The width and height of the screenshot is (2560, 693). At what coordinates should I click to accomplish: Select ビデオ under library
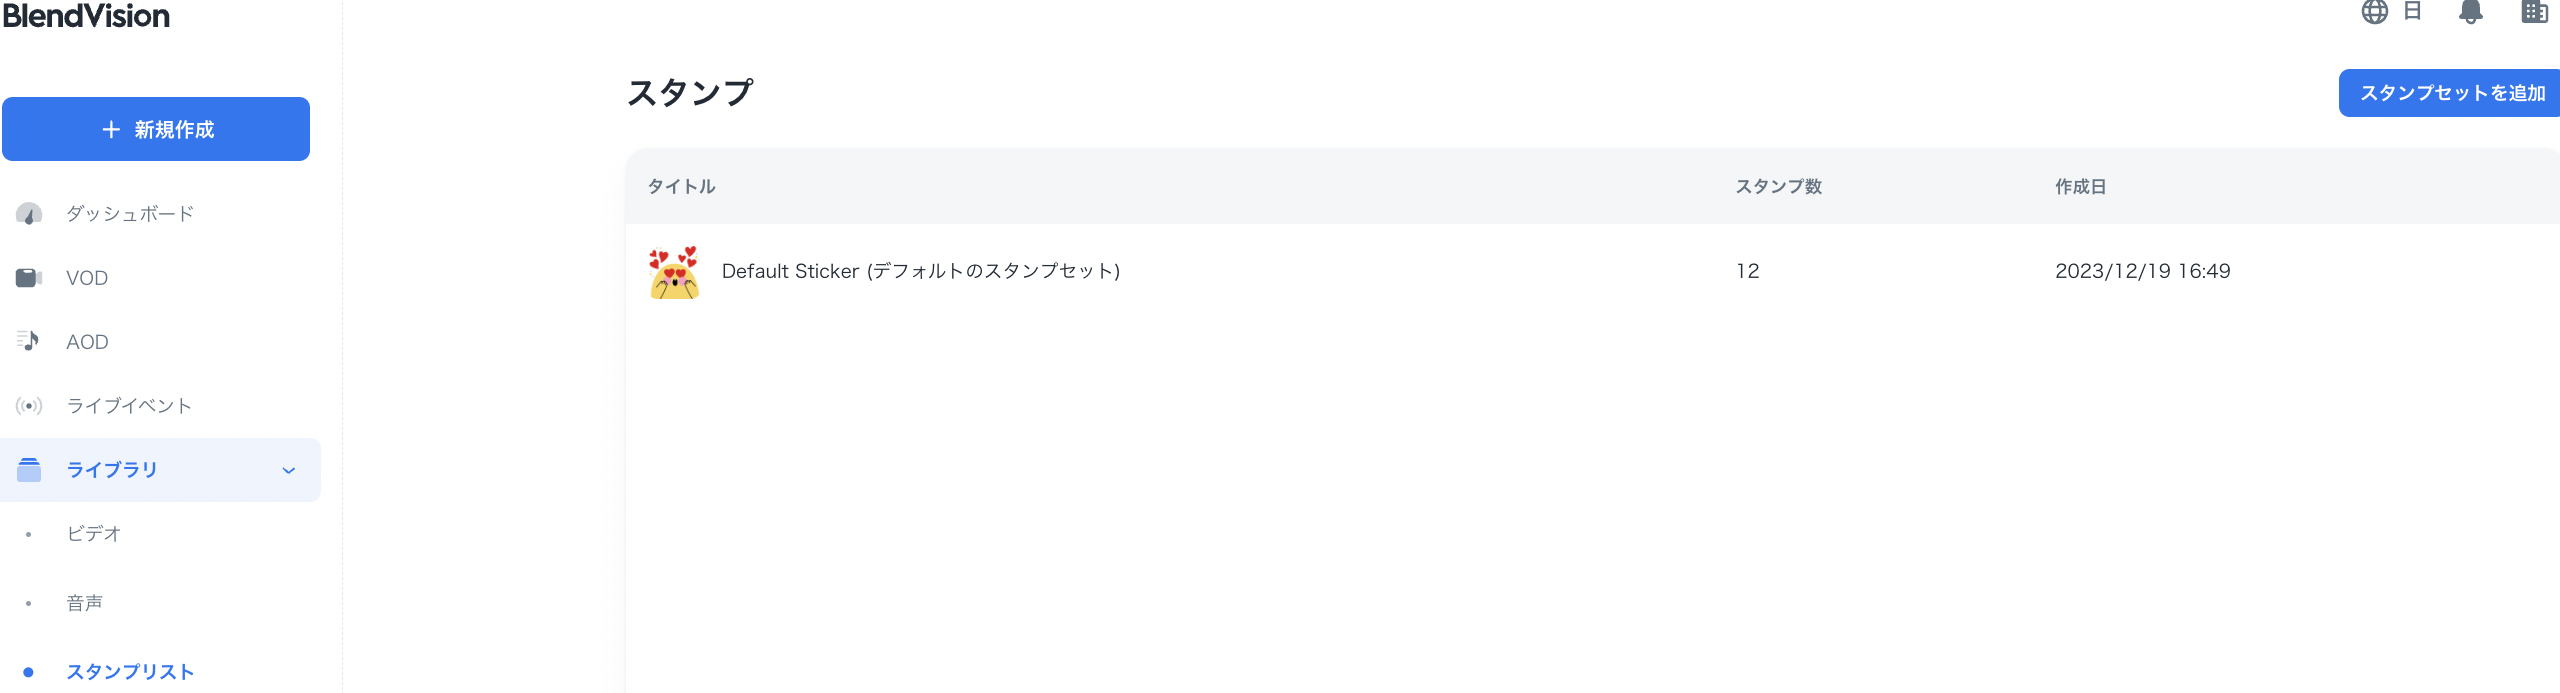click(94, 534)
